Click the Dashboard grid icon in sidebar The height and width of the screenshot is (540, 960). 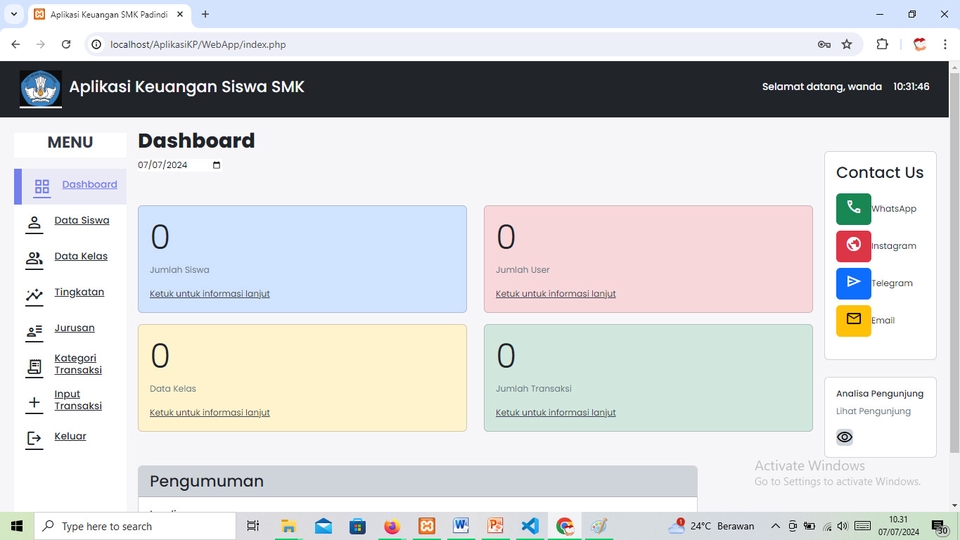(42, 186)
